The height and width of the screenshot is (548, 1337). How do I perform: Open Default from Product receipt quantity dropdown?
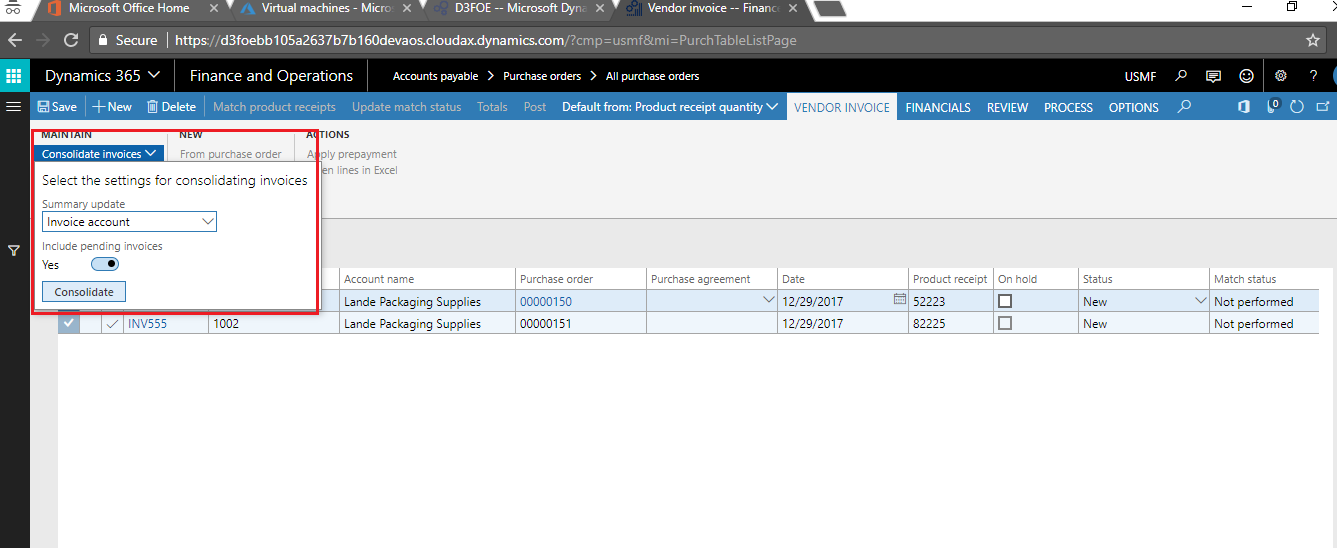click(670, 107)
